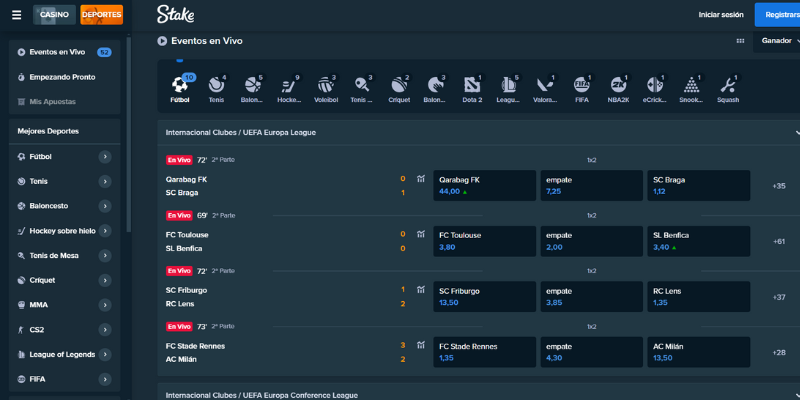Click the Registrarse button

777,15
